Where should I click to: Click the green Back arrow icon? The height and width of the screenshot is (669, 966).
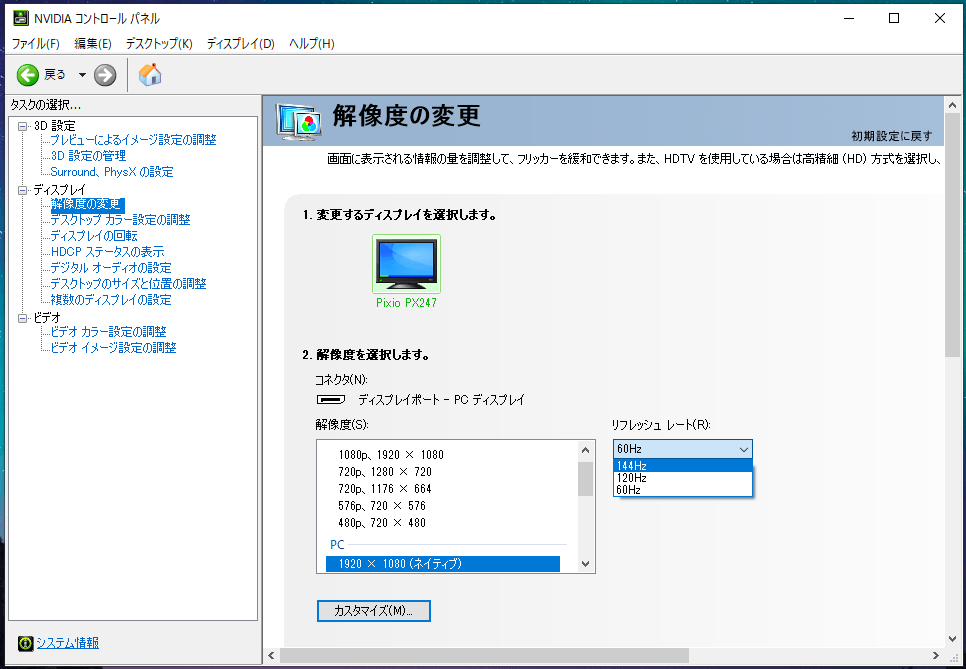pyautogui.click(x=28, y=75)
